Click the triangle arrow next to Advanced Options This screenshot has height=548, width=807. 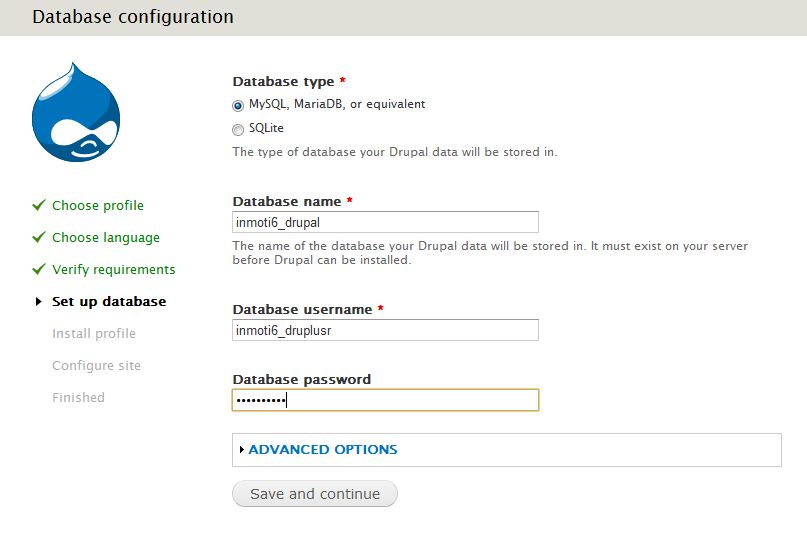click(x=242, y=450)
